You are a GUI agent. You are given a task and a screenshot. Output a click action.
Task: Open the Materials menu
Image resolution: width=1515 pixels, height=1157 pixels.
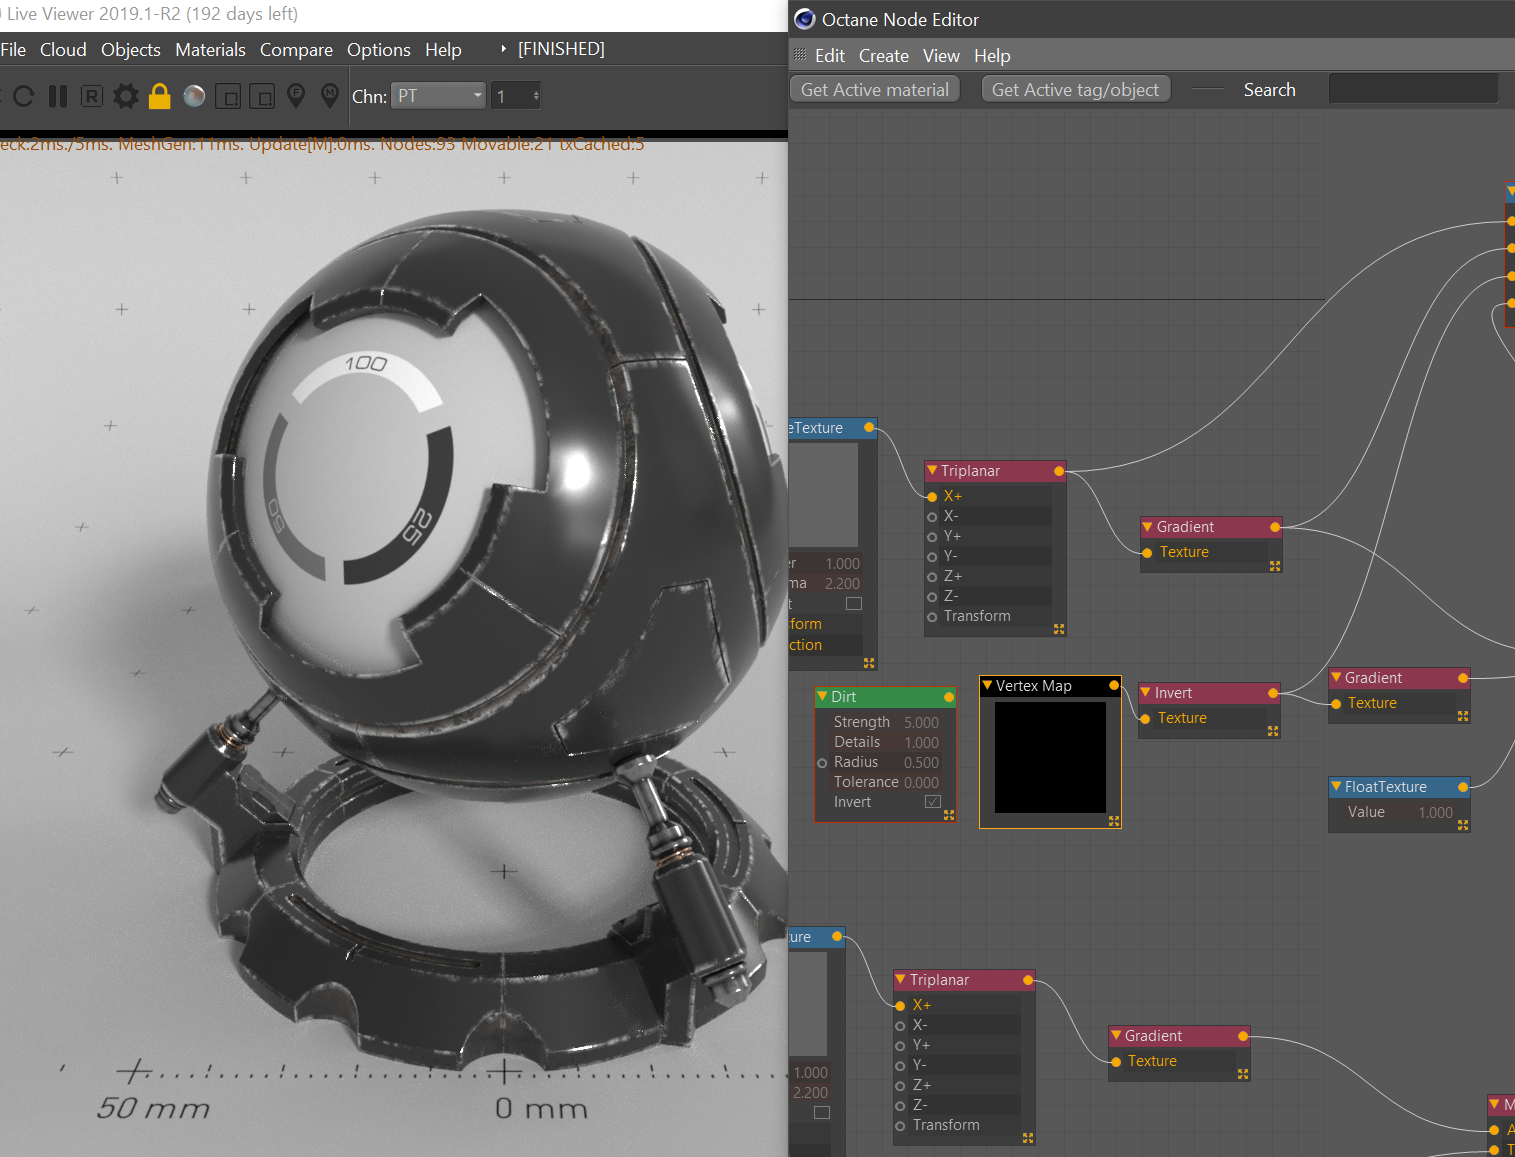210,50
